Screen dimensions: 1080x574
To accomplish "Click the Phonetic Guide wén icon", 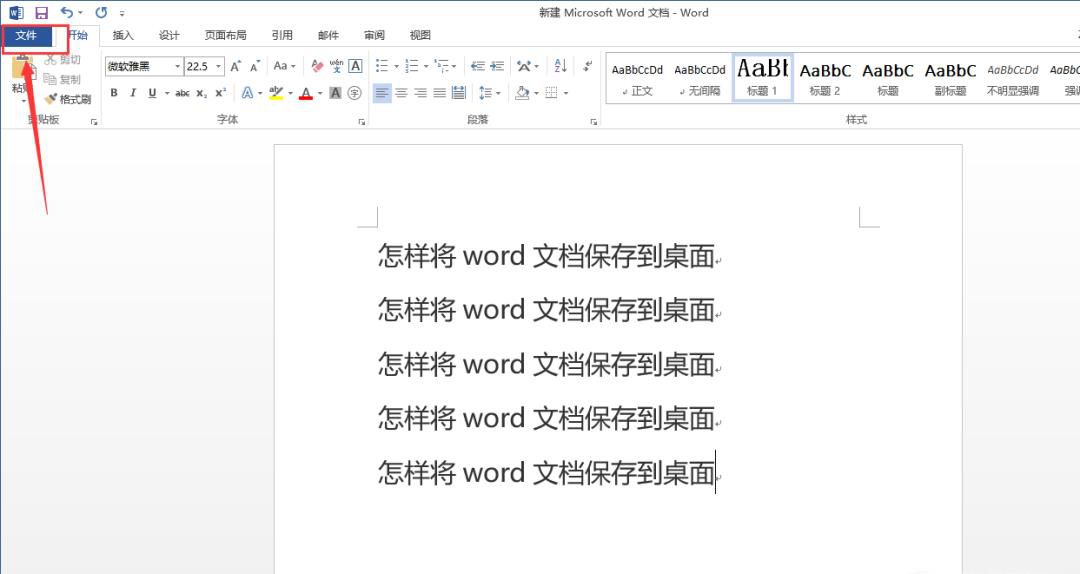I will [x=336, y=66].
